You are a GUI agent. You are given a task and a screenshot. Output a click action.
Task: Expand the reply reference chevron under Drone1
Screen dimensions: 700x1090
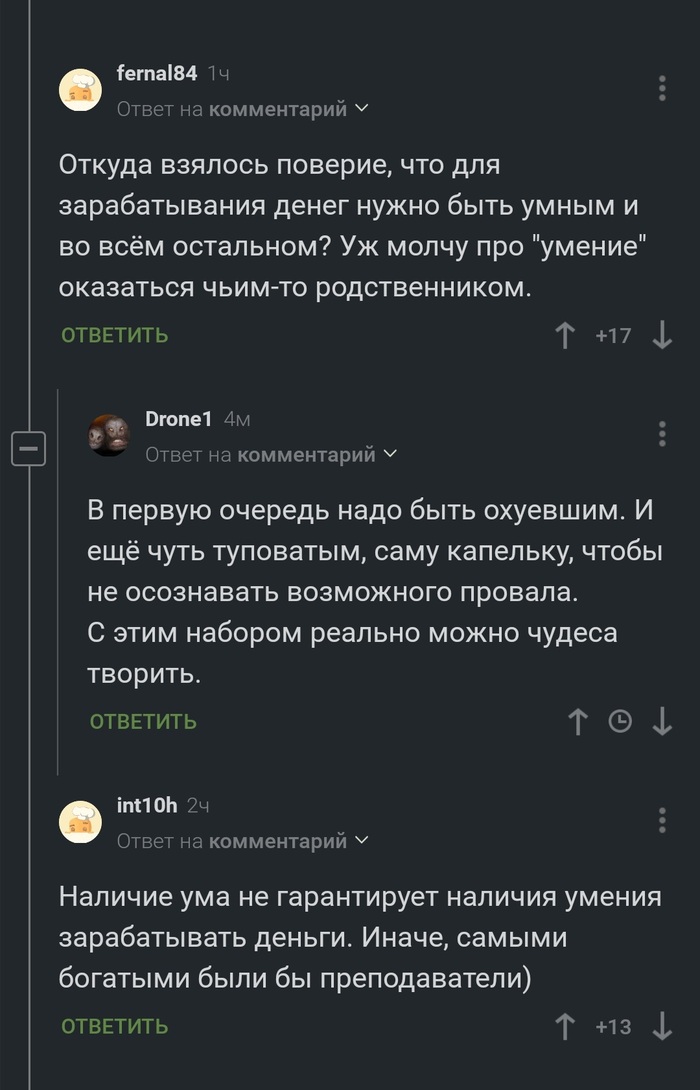[x=390, y=452]
